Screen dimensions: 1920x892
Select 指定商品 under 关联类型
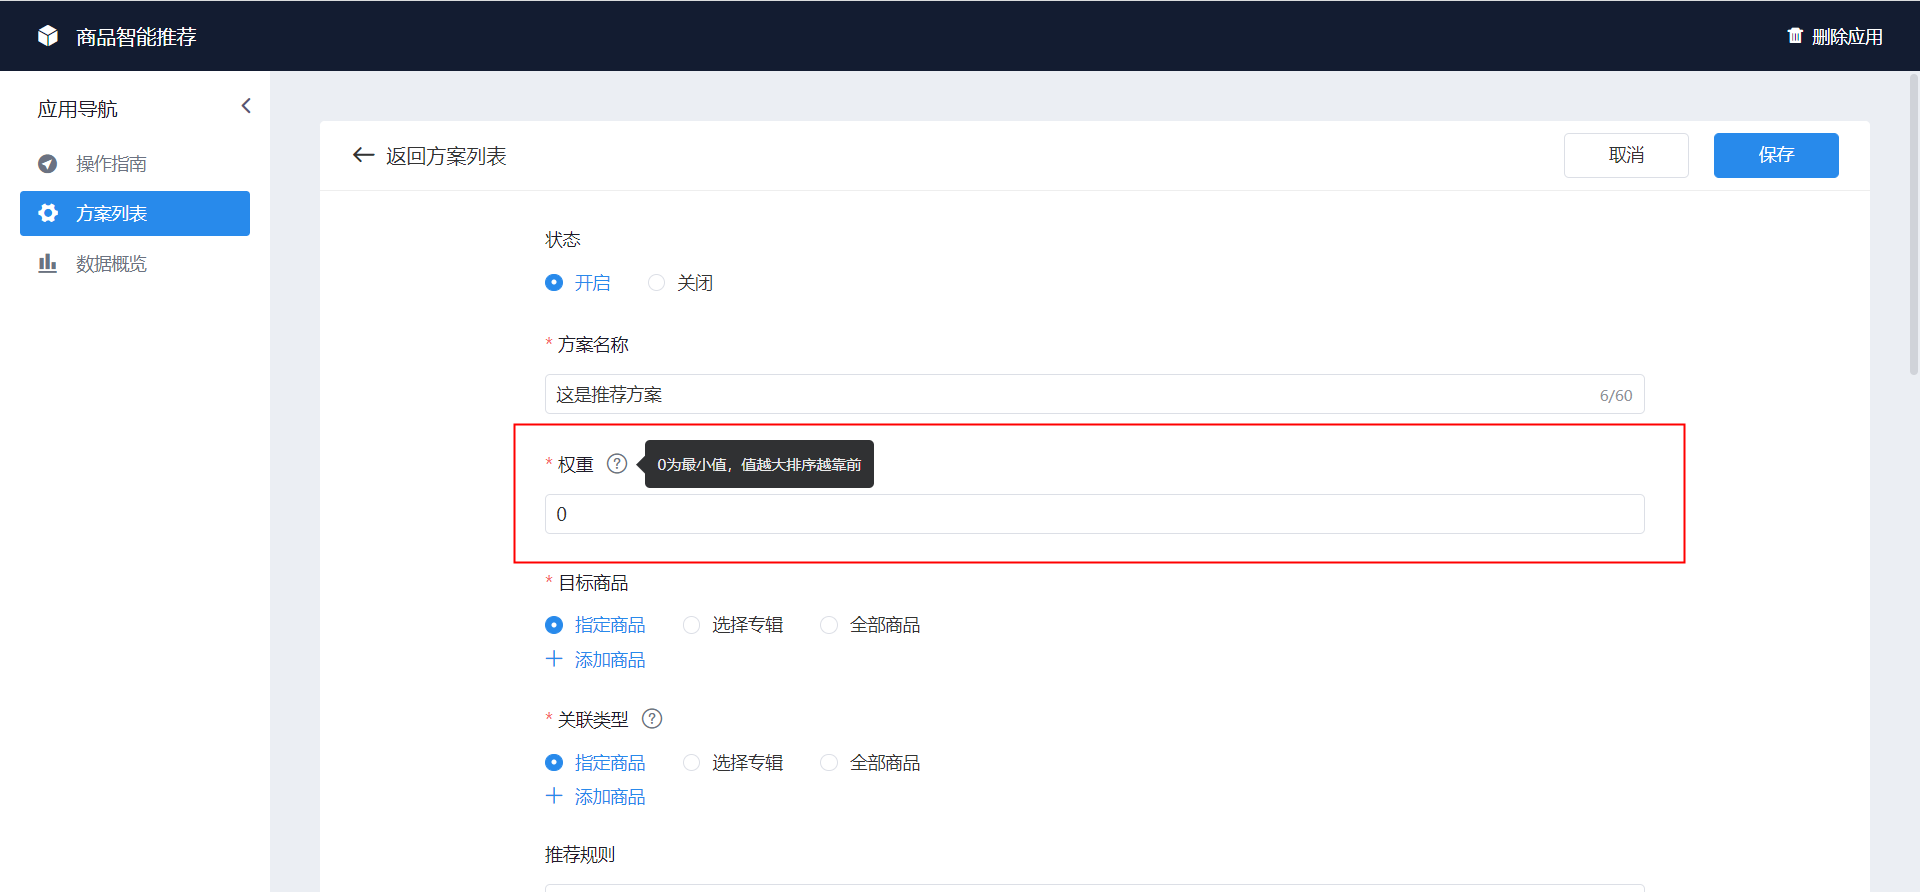554,763
